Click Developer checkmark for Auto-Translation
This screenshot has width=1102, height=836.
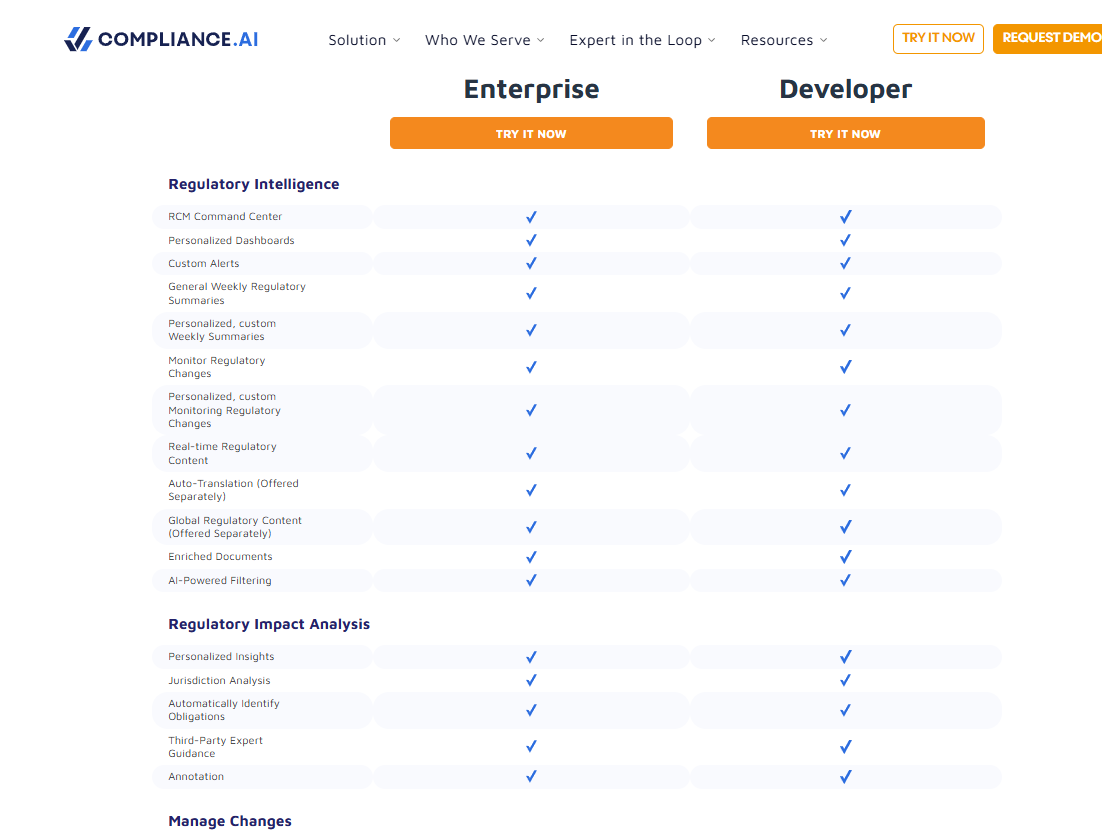(845, 490)
